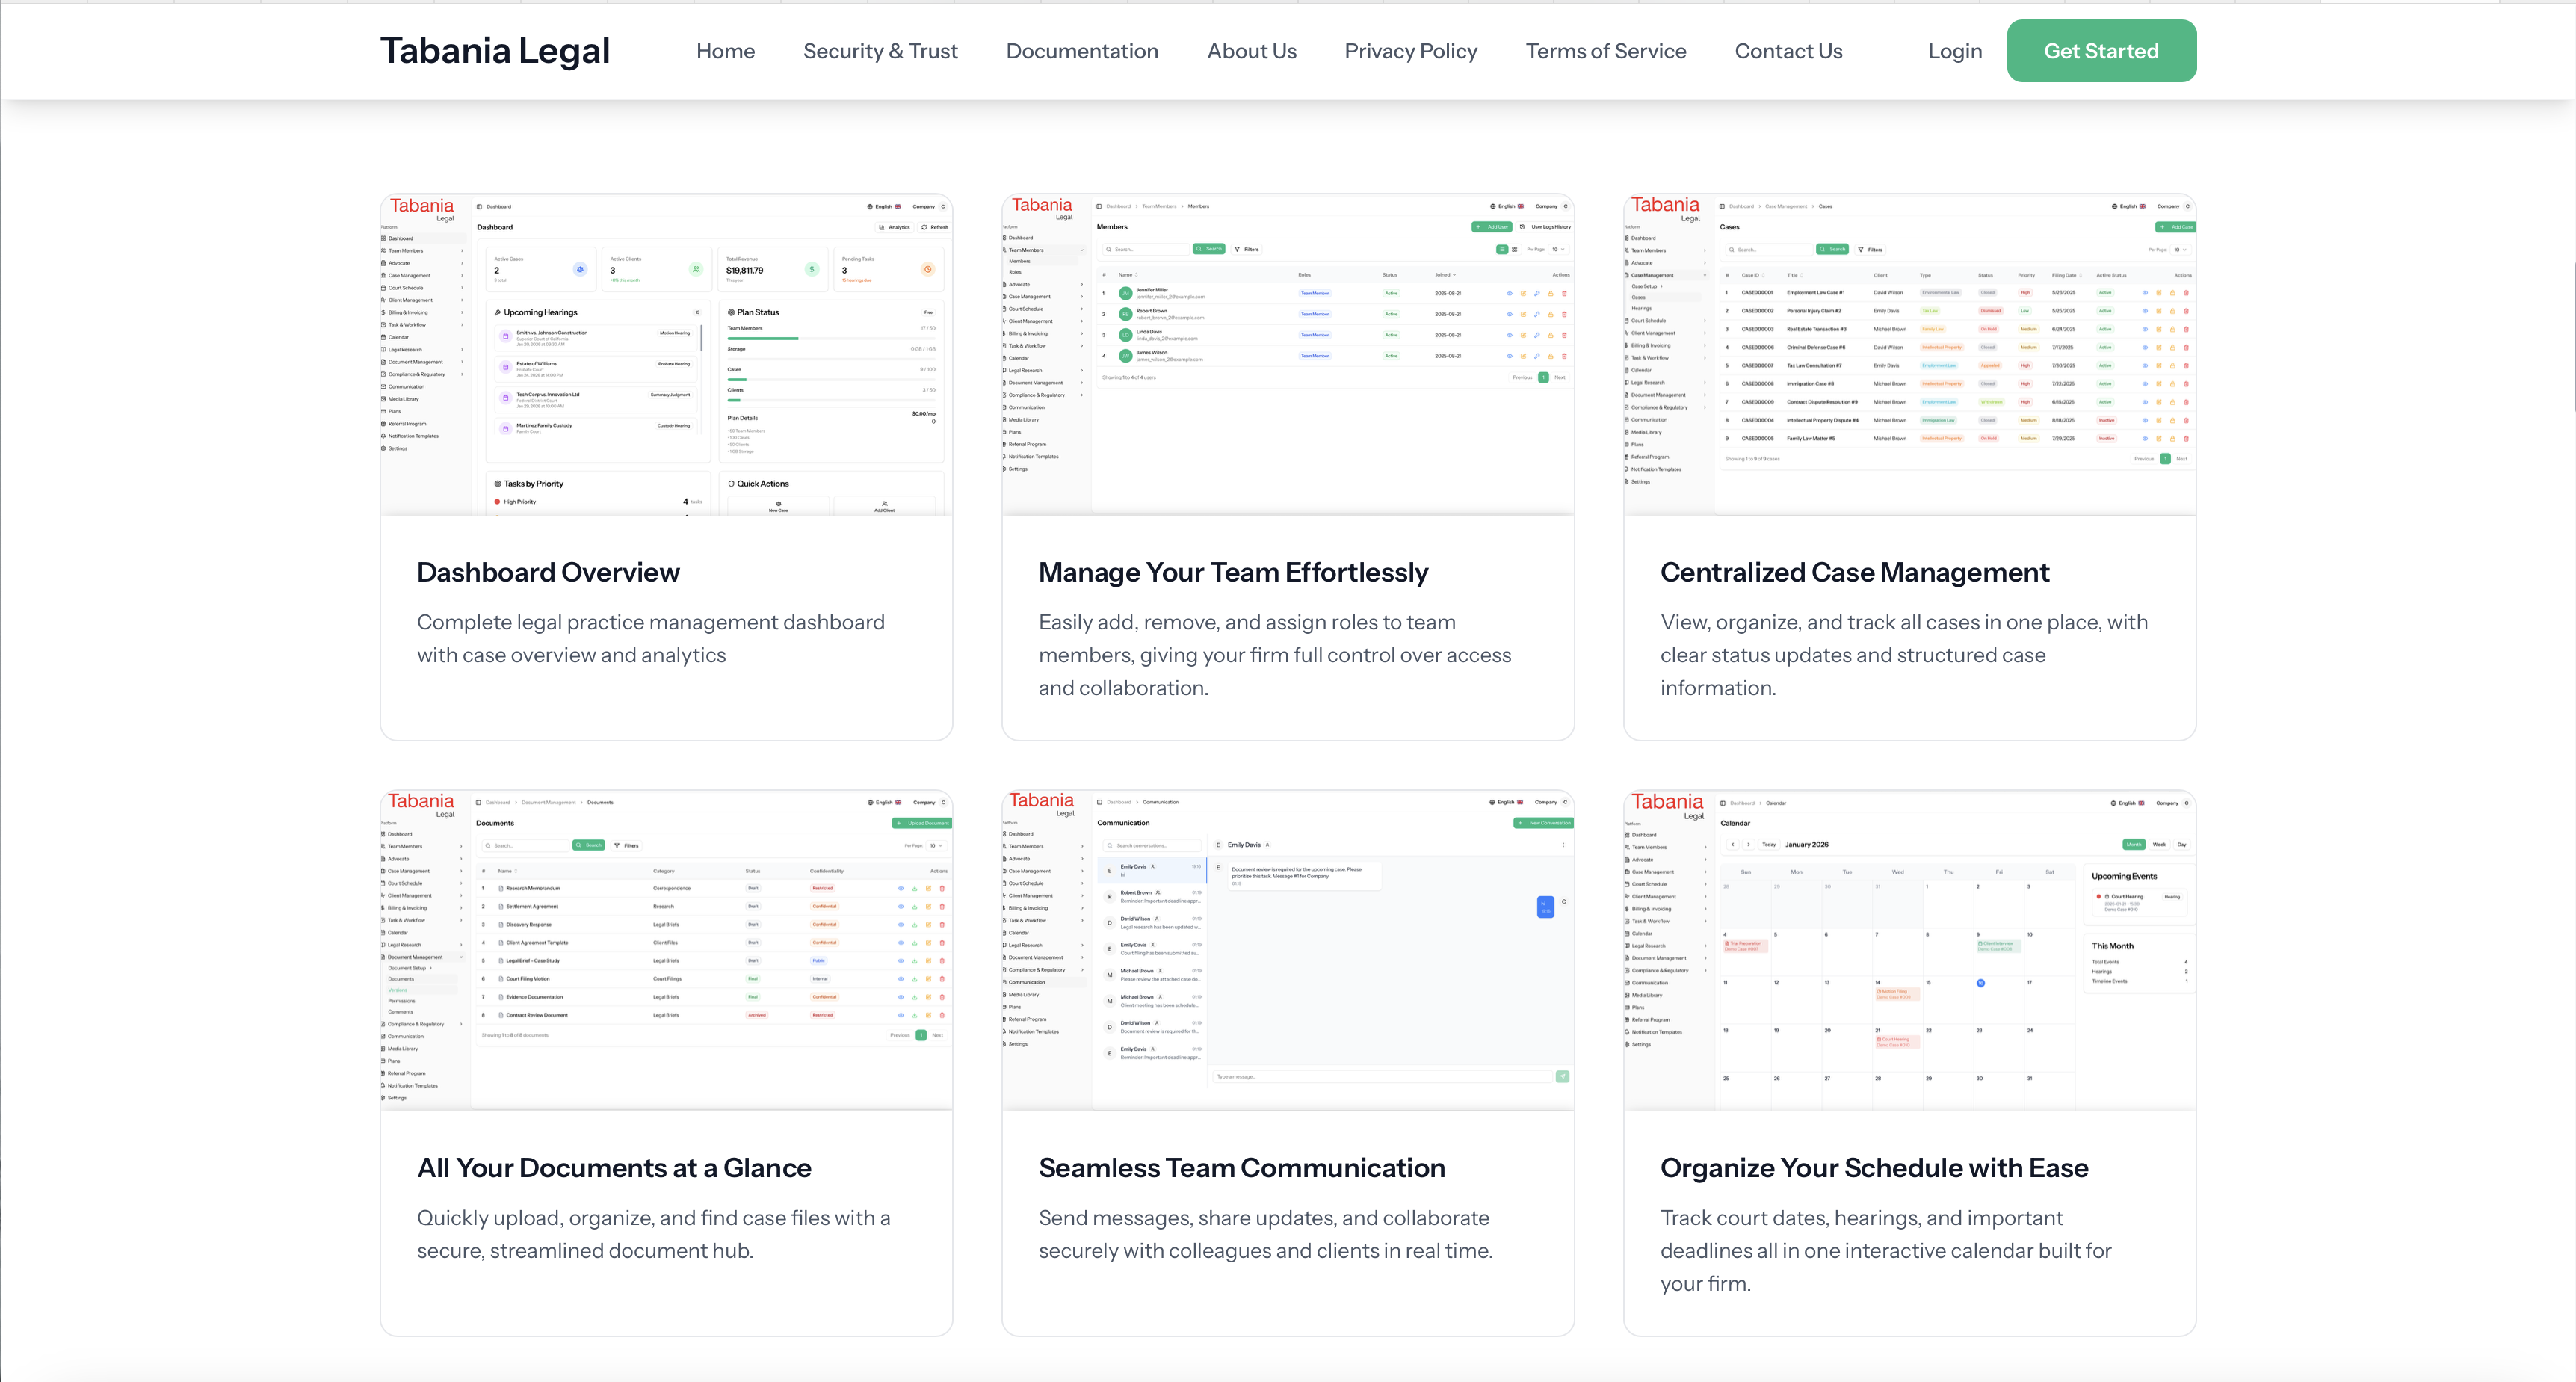Click the eye view icon for Jennifer Miller
2576x1382 pixels.
[x=1510, y=294]
